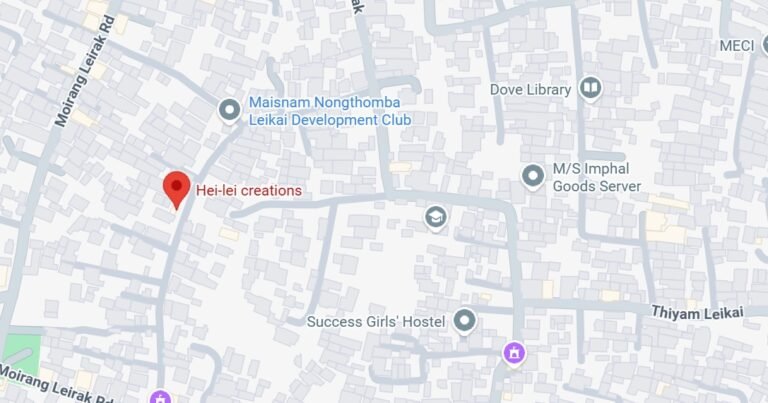This screenshot has height=403, width=768.
Task: Select the marker icon next to MECI
Action: tap(765, 45)
